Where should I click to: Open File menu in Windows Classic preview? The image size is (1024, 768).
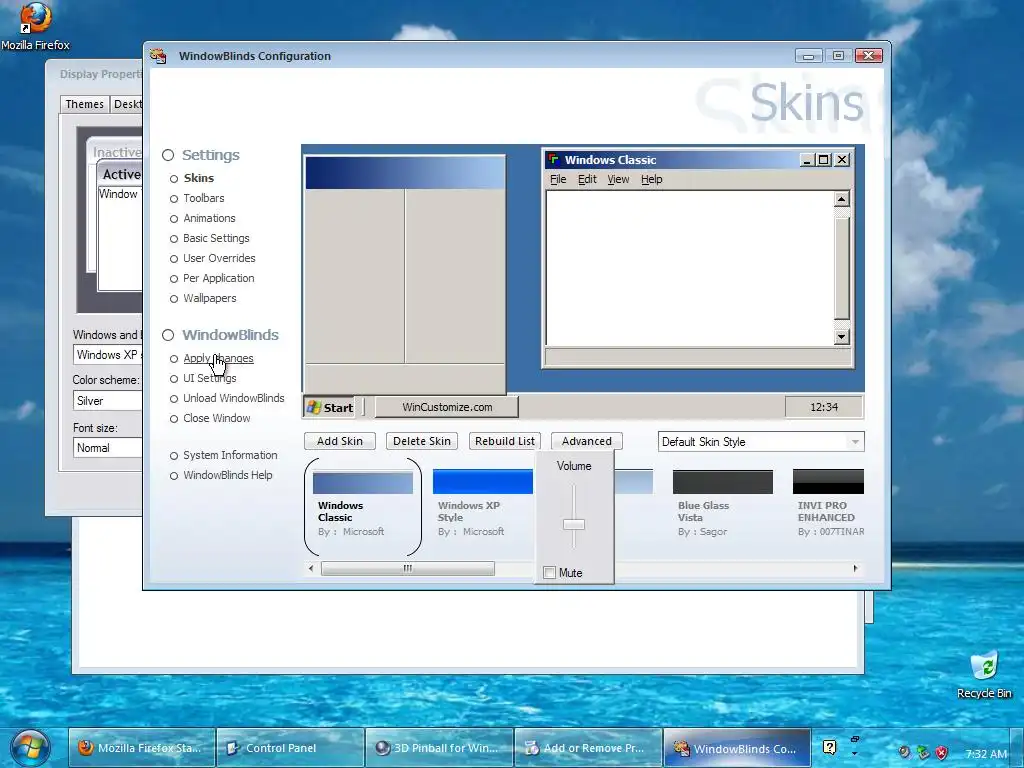pos(558,180)
